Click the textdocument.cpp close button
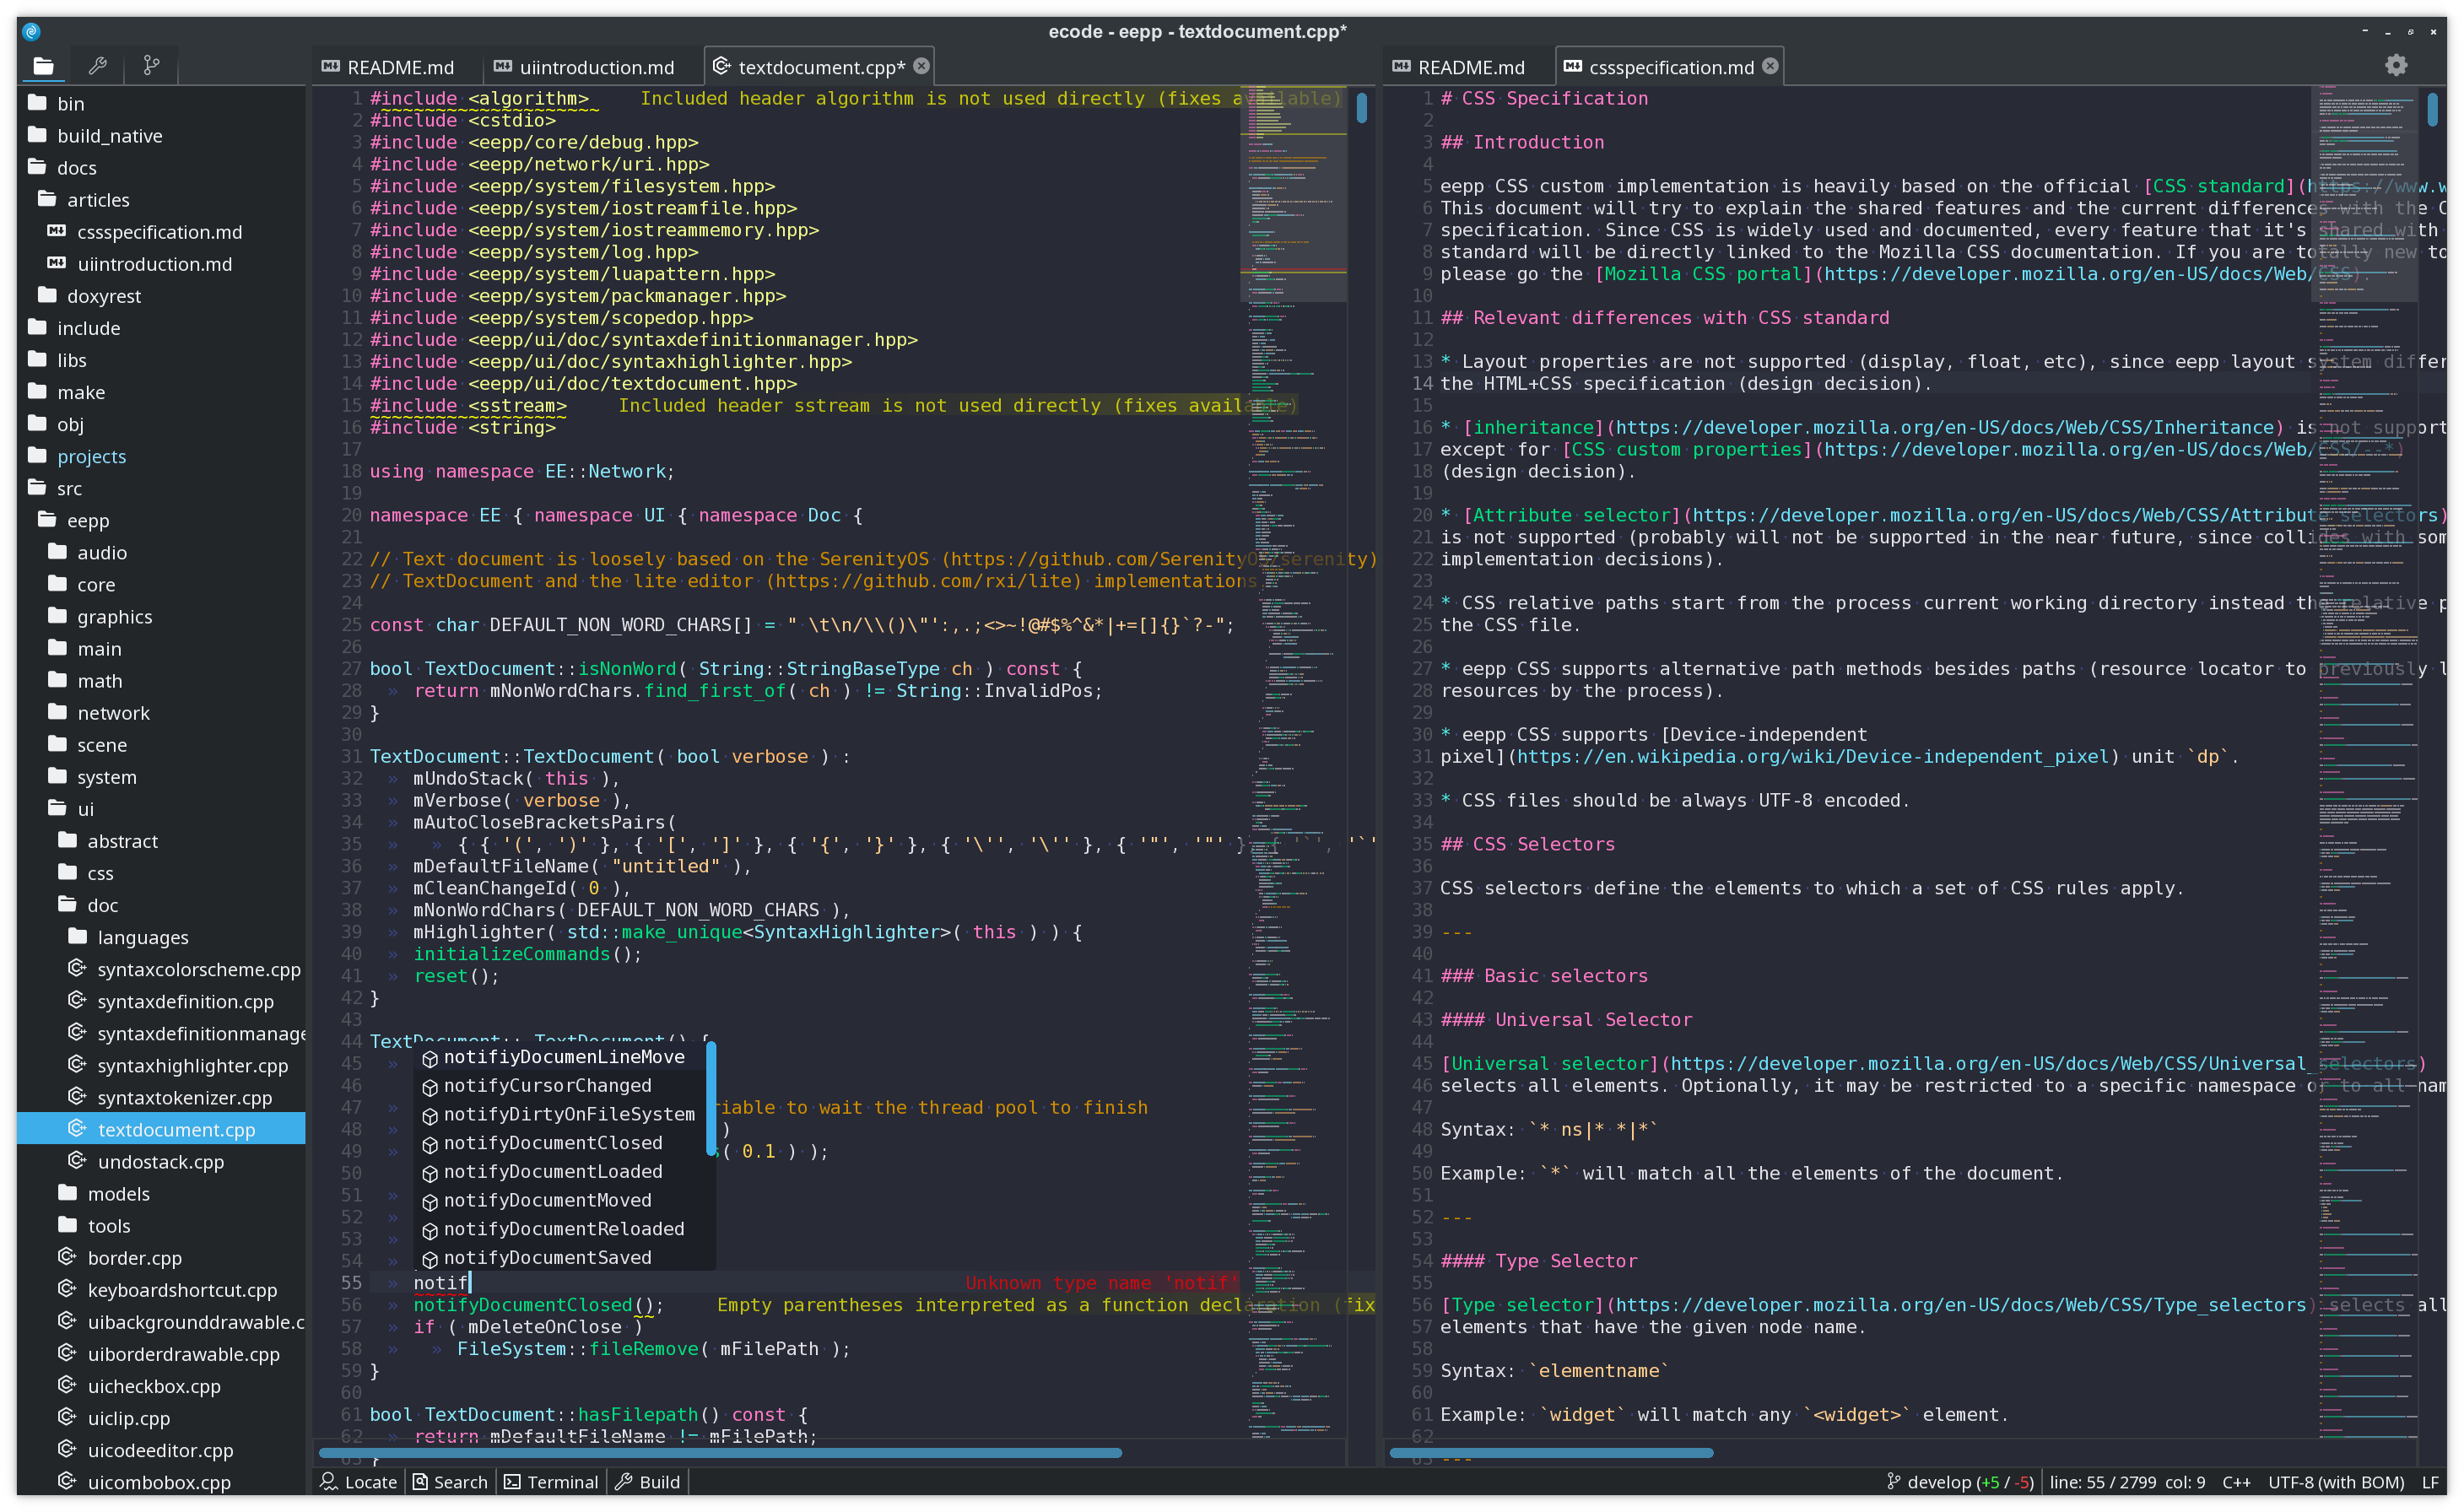 point(927,67)
